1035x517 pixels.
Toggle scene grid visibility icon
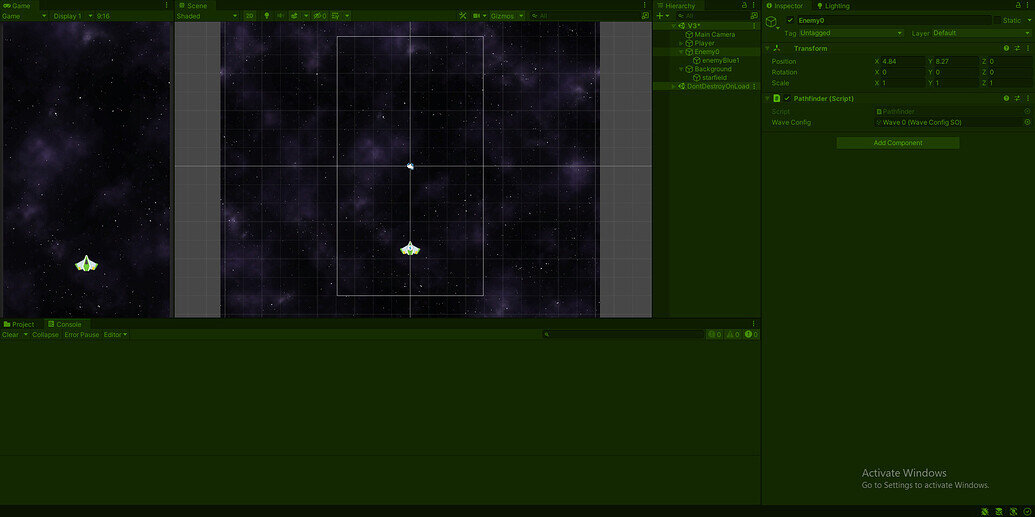[336, 16]
